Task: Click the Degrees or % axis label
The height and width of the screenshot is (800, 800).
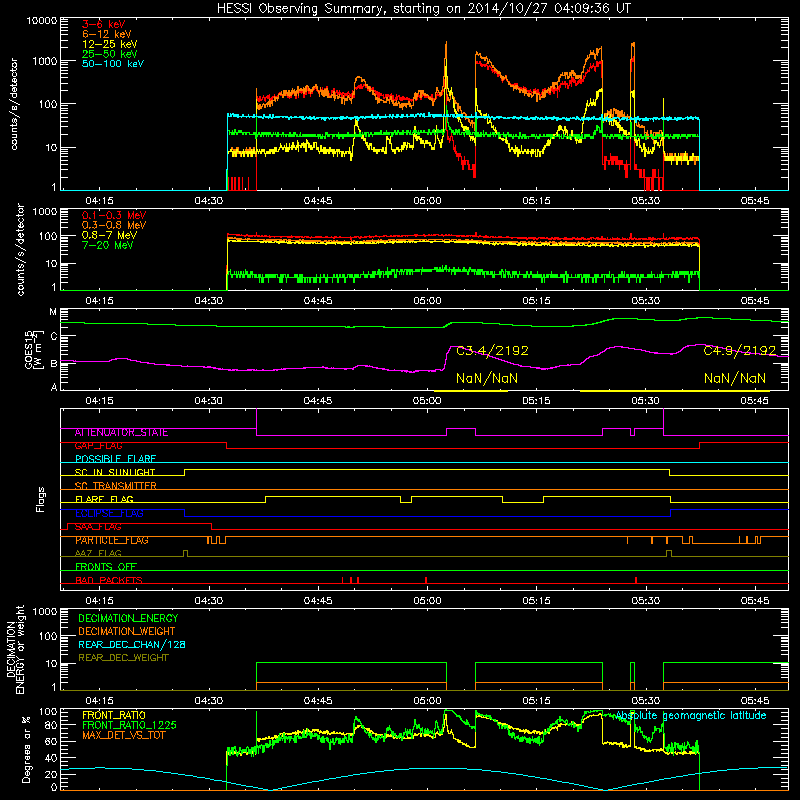Action: (26, 750)
